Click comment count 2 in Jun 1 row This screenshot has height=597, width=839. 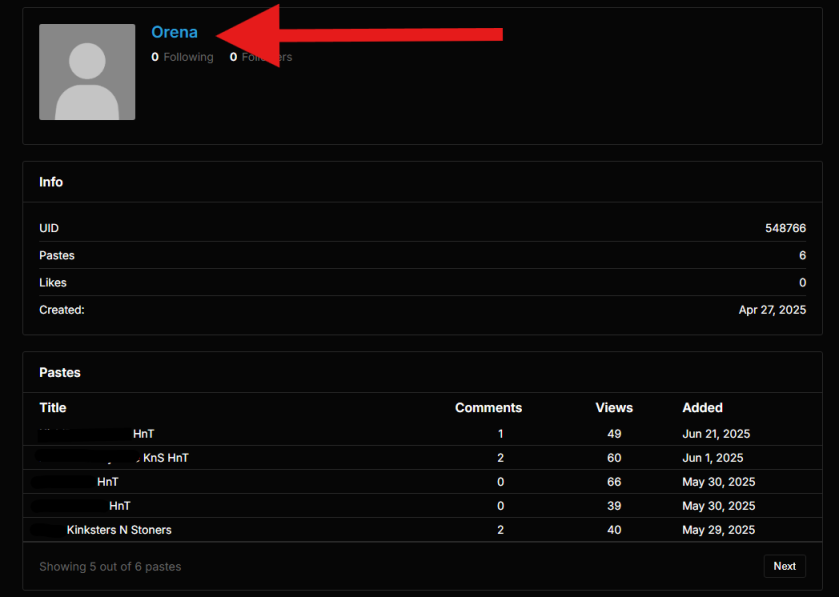tap(500, 458)
